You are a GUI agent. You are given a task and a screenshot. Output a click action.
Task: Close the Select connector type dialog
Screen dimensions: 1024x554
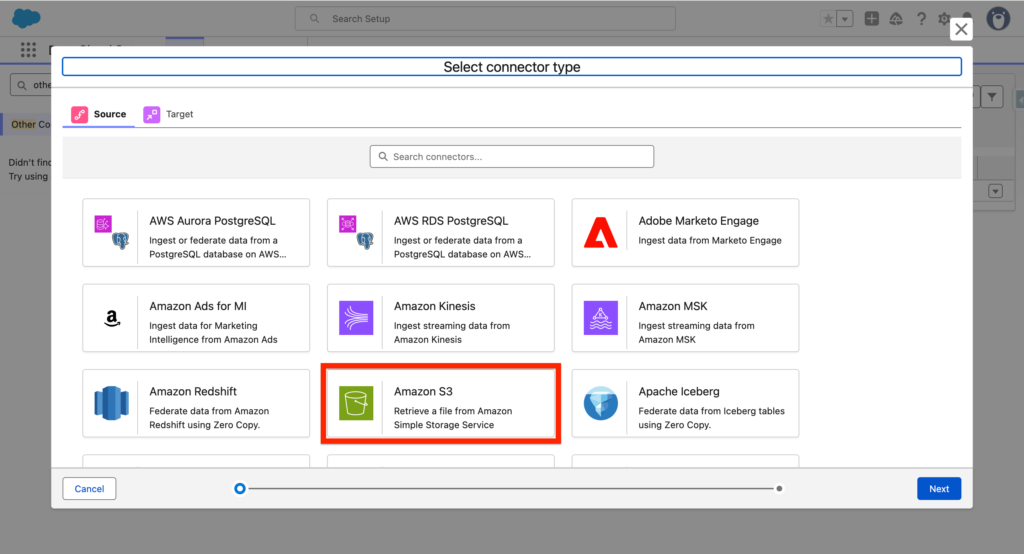pos(961,29)
